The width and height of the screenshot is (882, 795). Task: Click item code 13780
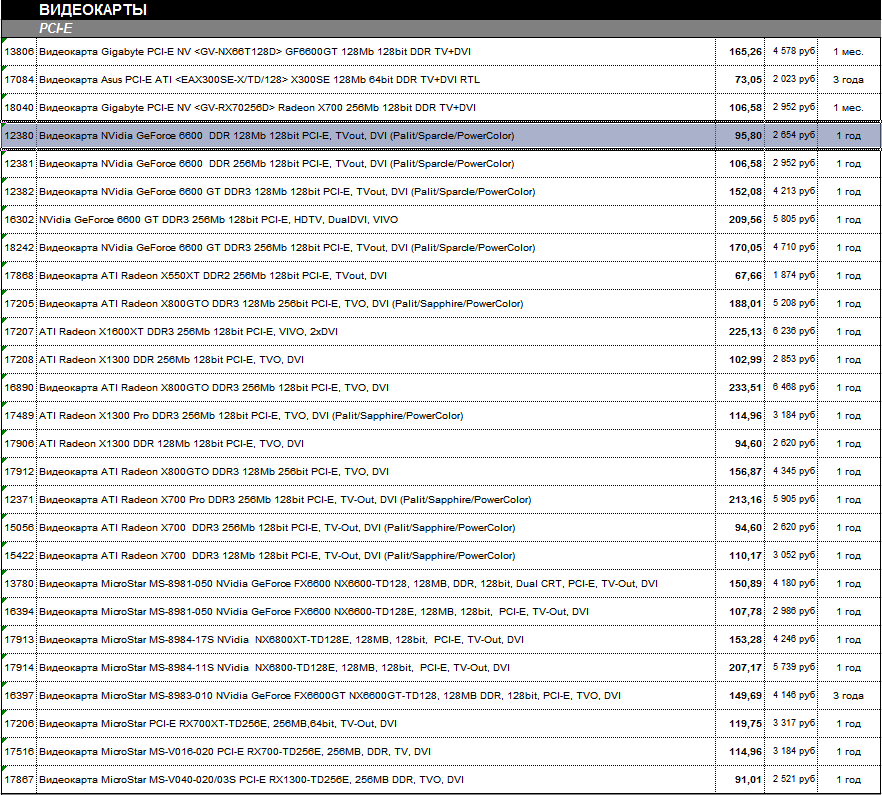(19, 583)
